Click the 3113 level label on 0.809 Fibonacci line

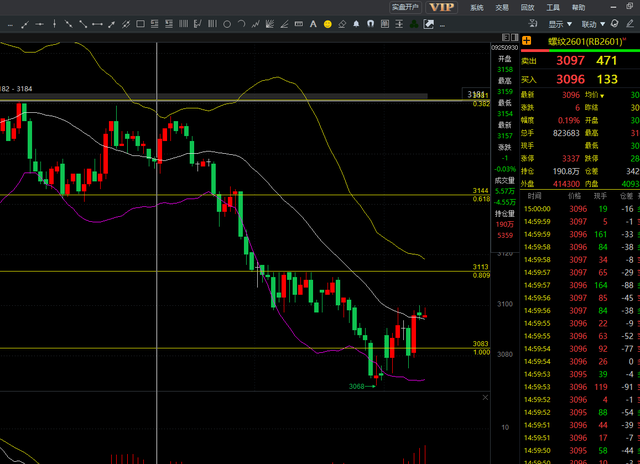(480, 267)
